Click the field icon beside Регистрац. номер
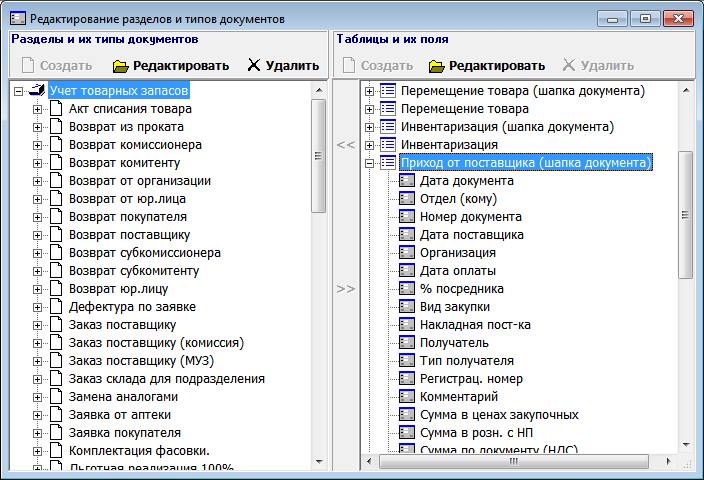704x480 pixels. click(407, 379)
